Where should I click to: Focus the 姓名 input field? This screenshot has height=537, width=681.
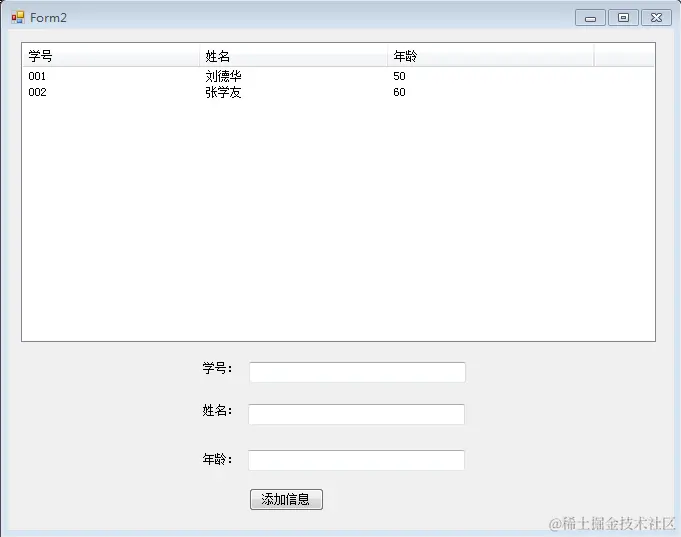(x=357, y=414)
